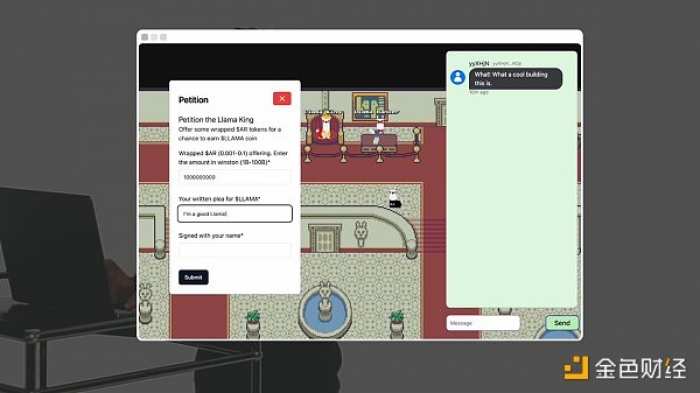This screenshot has height=393, width=700.
Task: Click the yyXHjN username in chat
Action: [x=479, y=63]
